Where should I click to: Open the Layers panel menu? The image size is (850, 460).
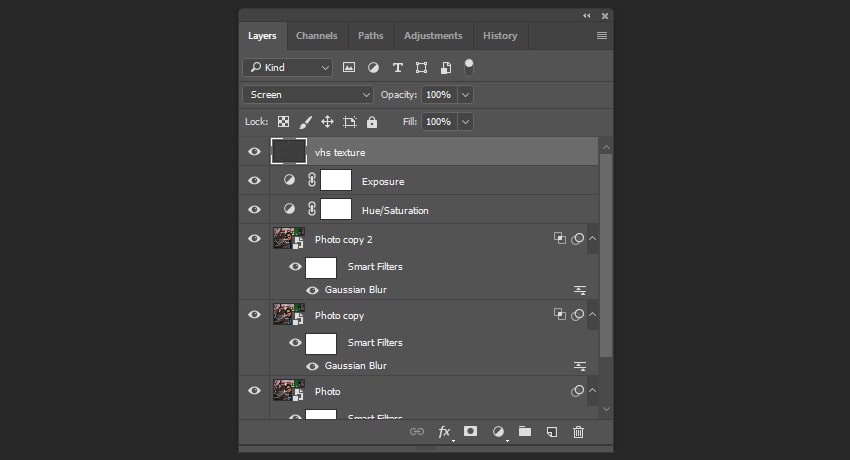point(602,36)
